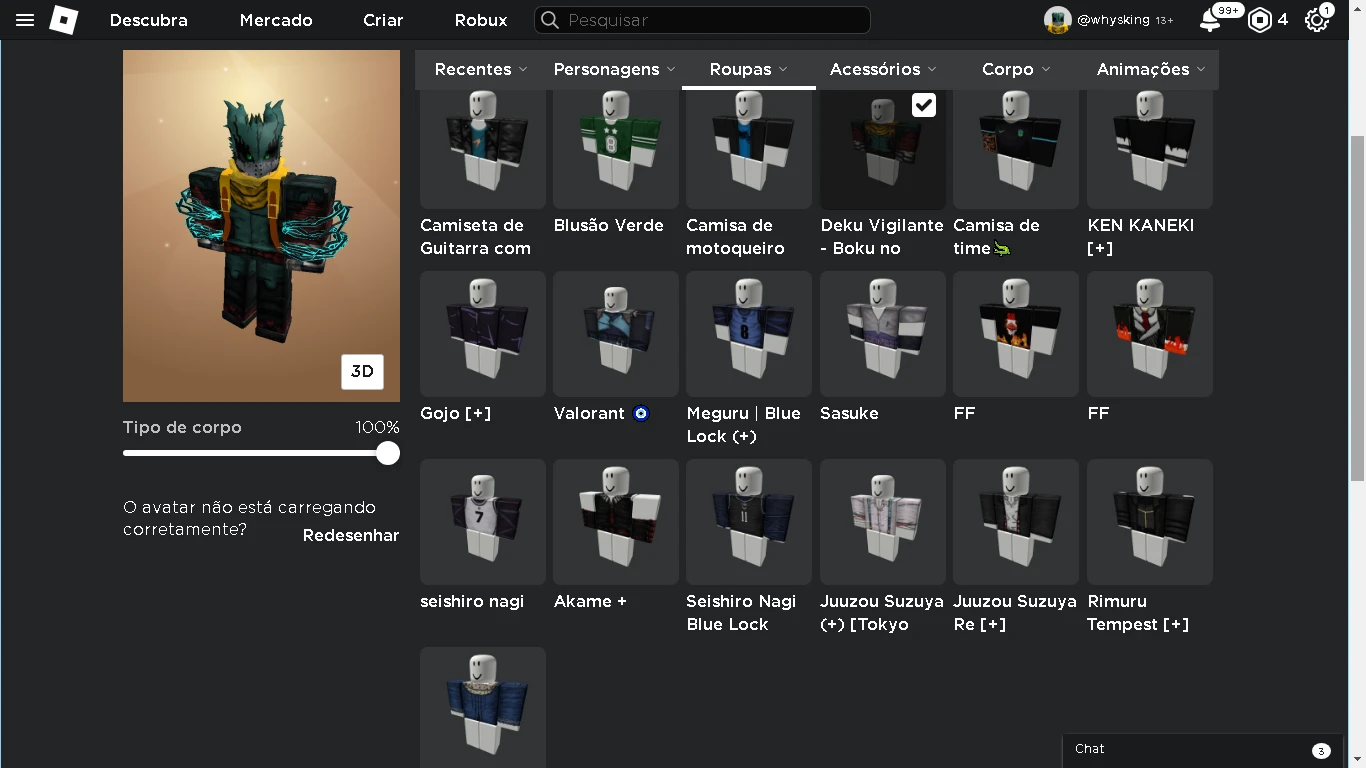
Task: Open the settings gear icon
Action: 1317,20
